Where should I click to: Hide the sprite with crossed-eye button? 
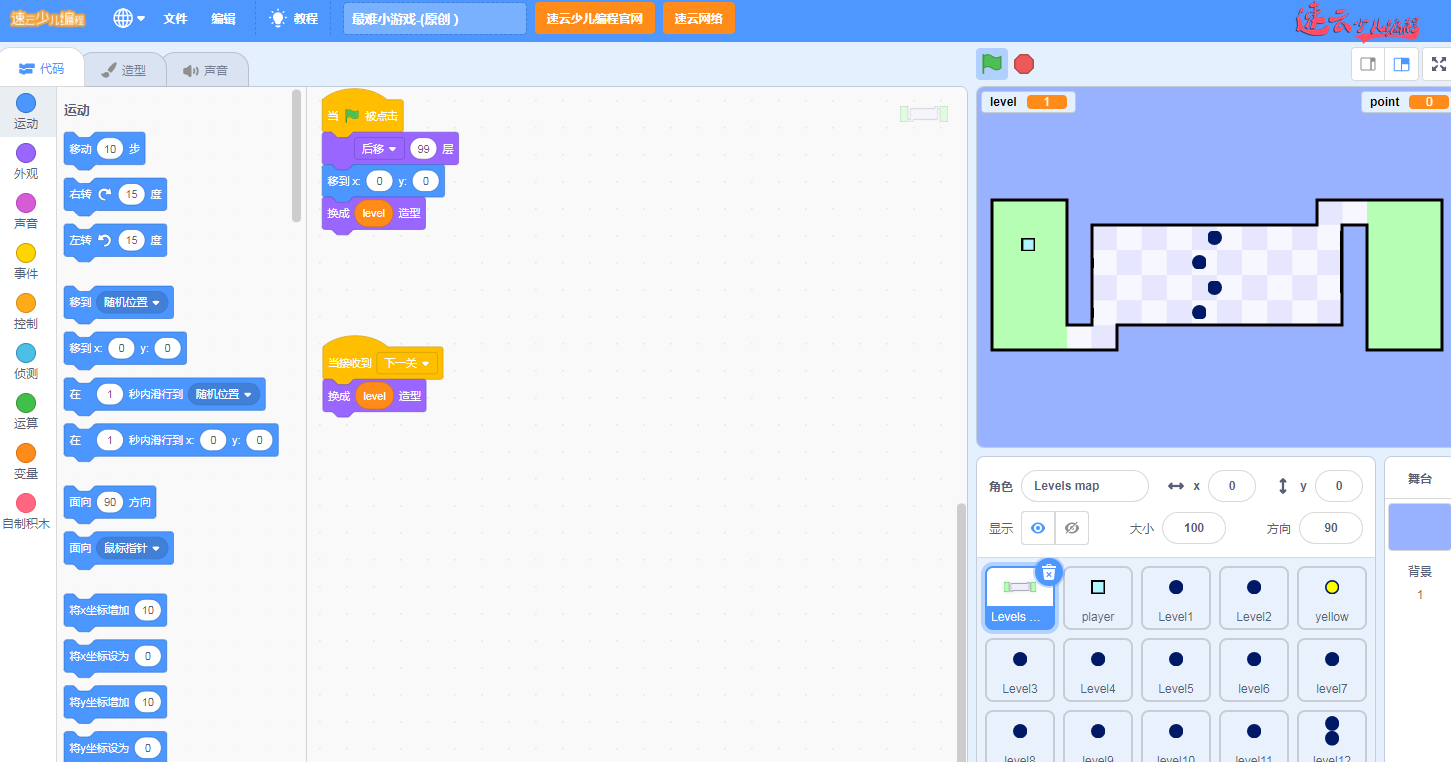click(1072, 528)
